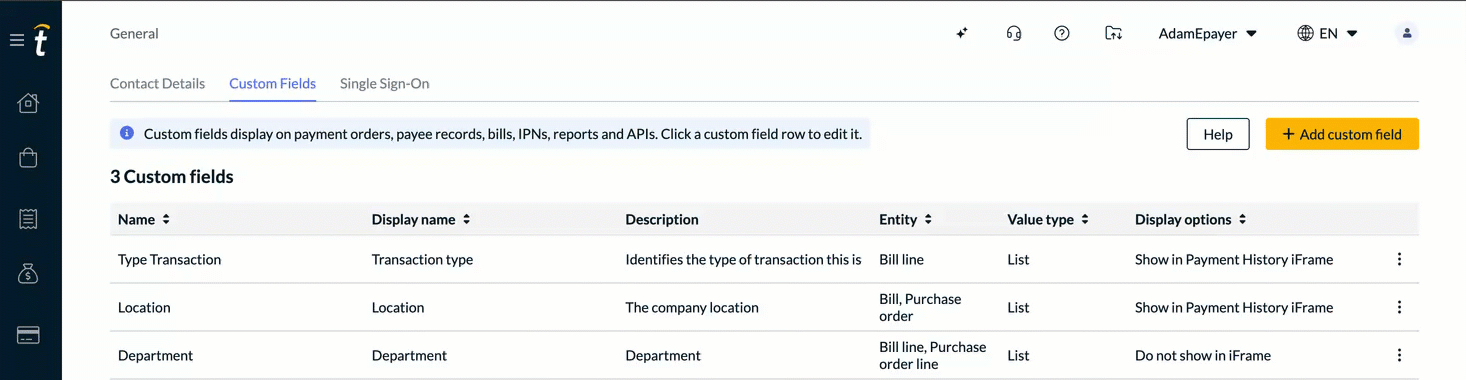Click 'The company location' description cell
Image resolution: width=1466 pixels, height=380 pixels.
tap(692, 307)
